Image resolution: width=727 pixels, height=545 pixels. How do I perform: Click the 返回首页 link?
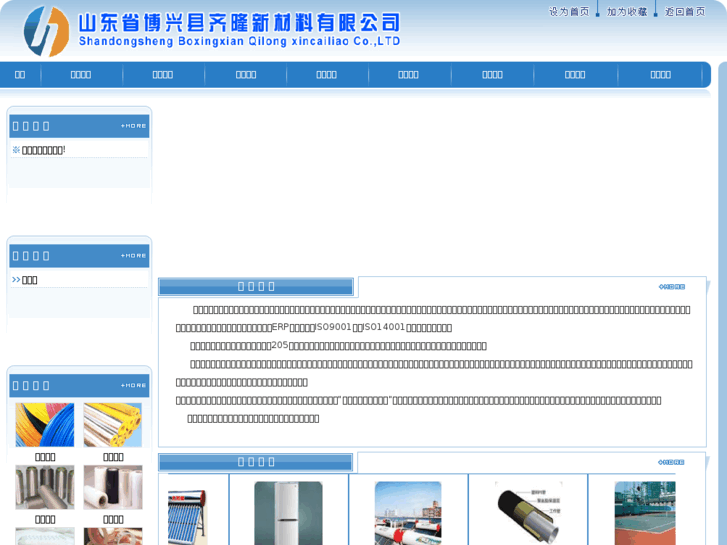coord(685,12)
